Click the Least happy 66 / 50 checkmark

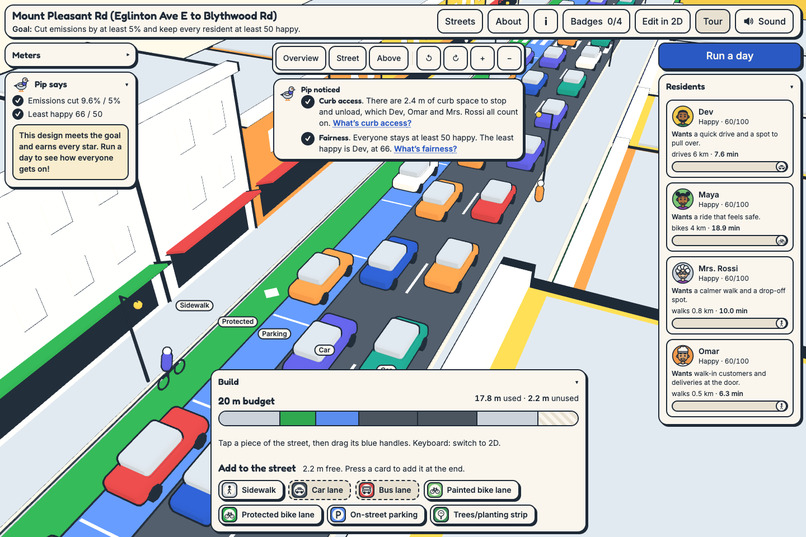(x=18, y=114)
